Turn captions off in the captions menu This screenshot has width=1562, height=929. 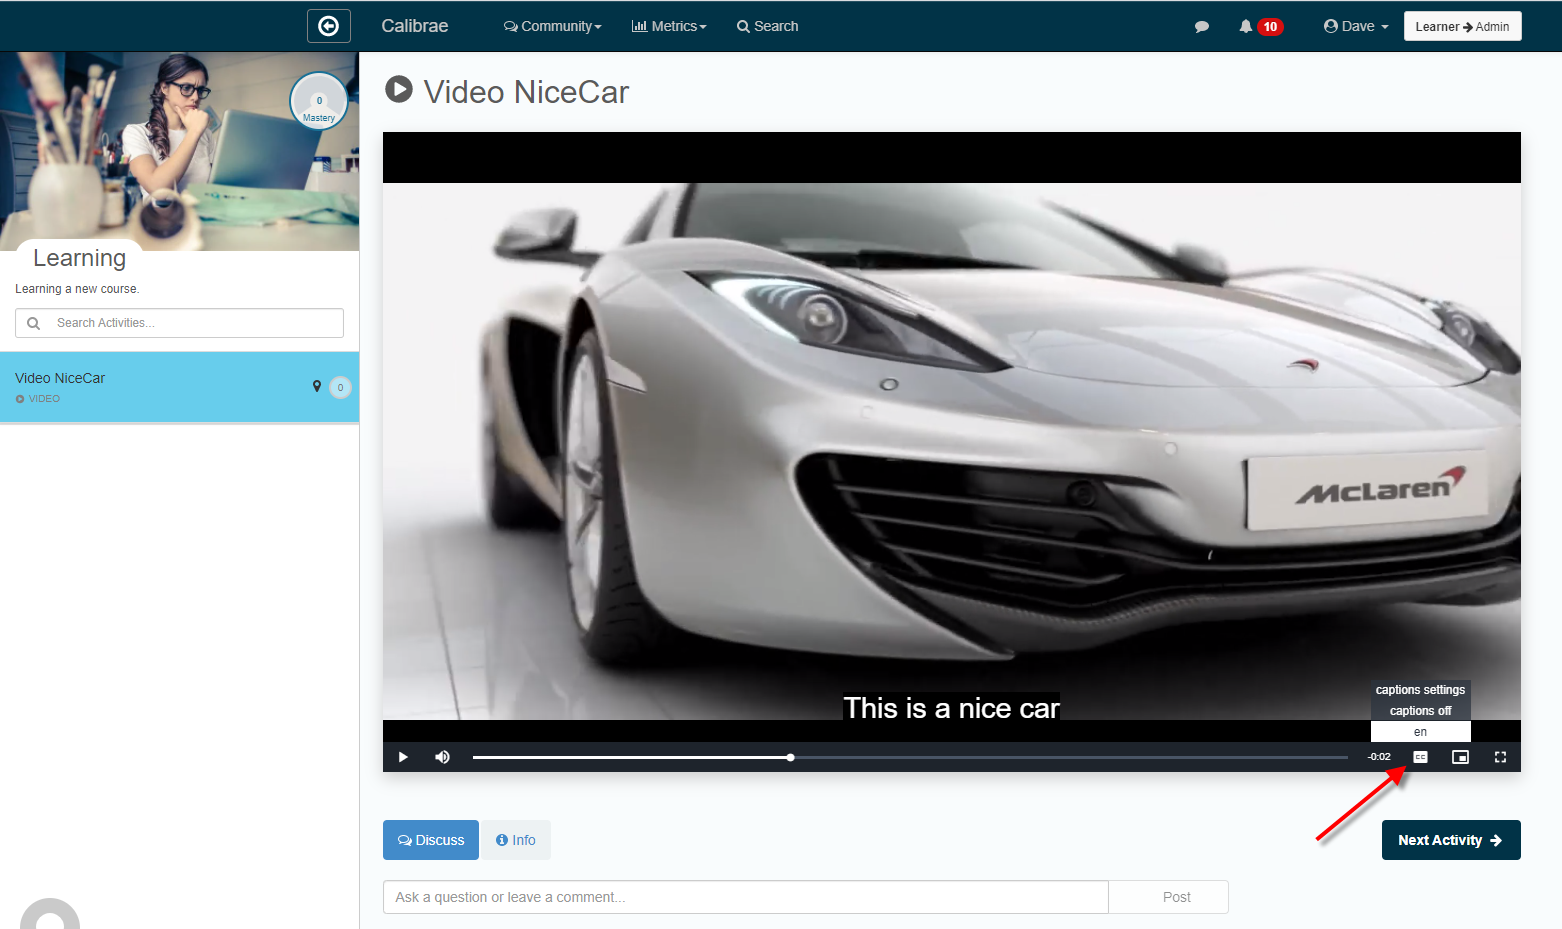pyautogui.click(x=1420, y=711)
